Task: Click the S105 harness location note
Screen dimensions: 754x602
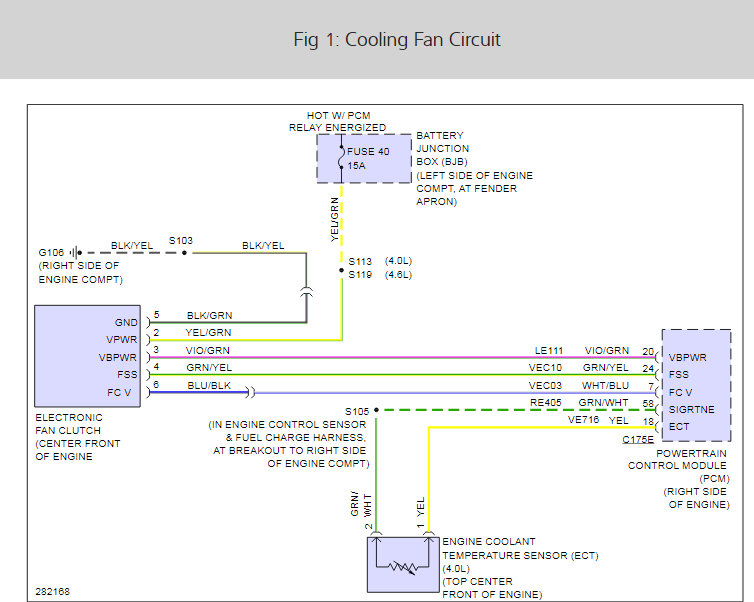Action: pos(289,444)
